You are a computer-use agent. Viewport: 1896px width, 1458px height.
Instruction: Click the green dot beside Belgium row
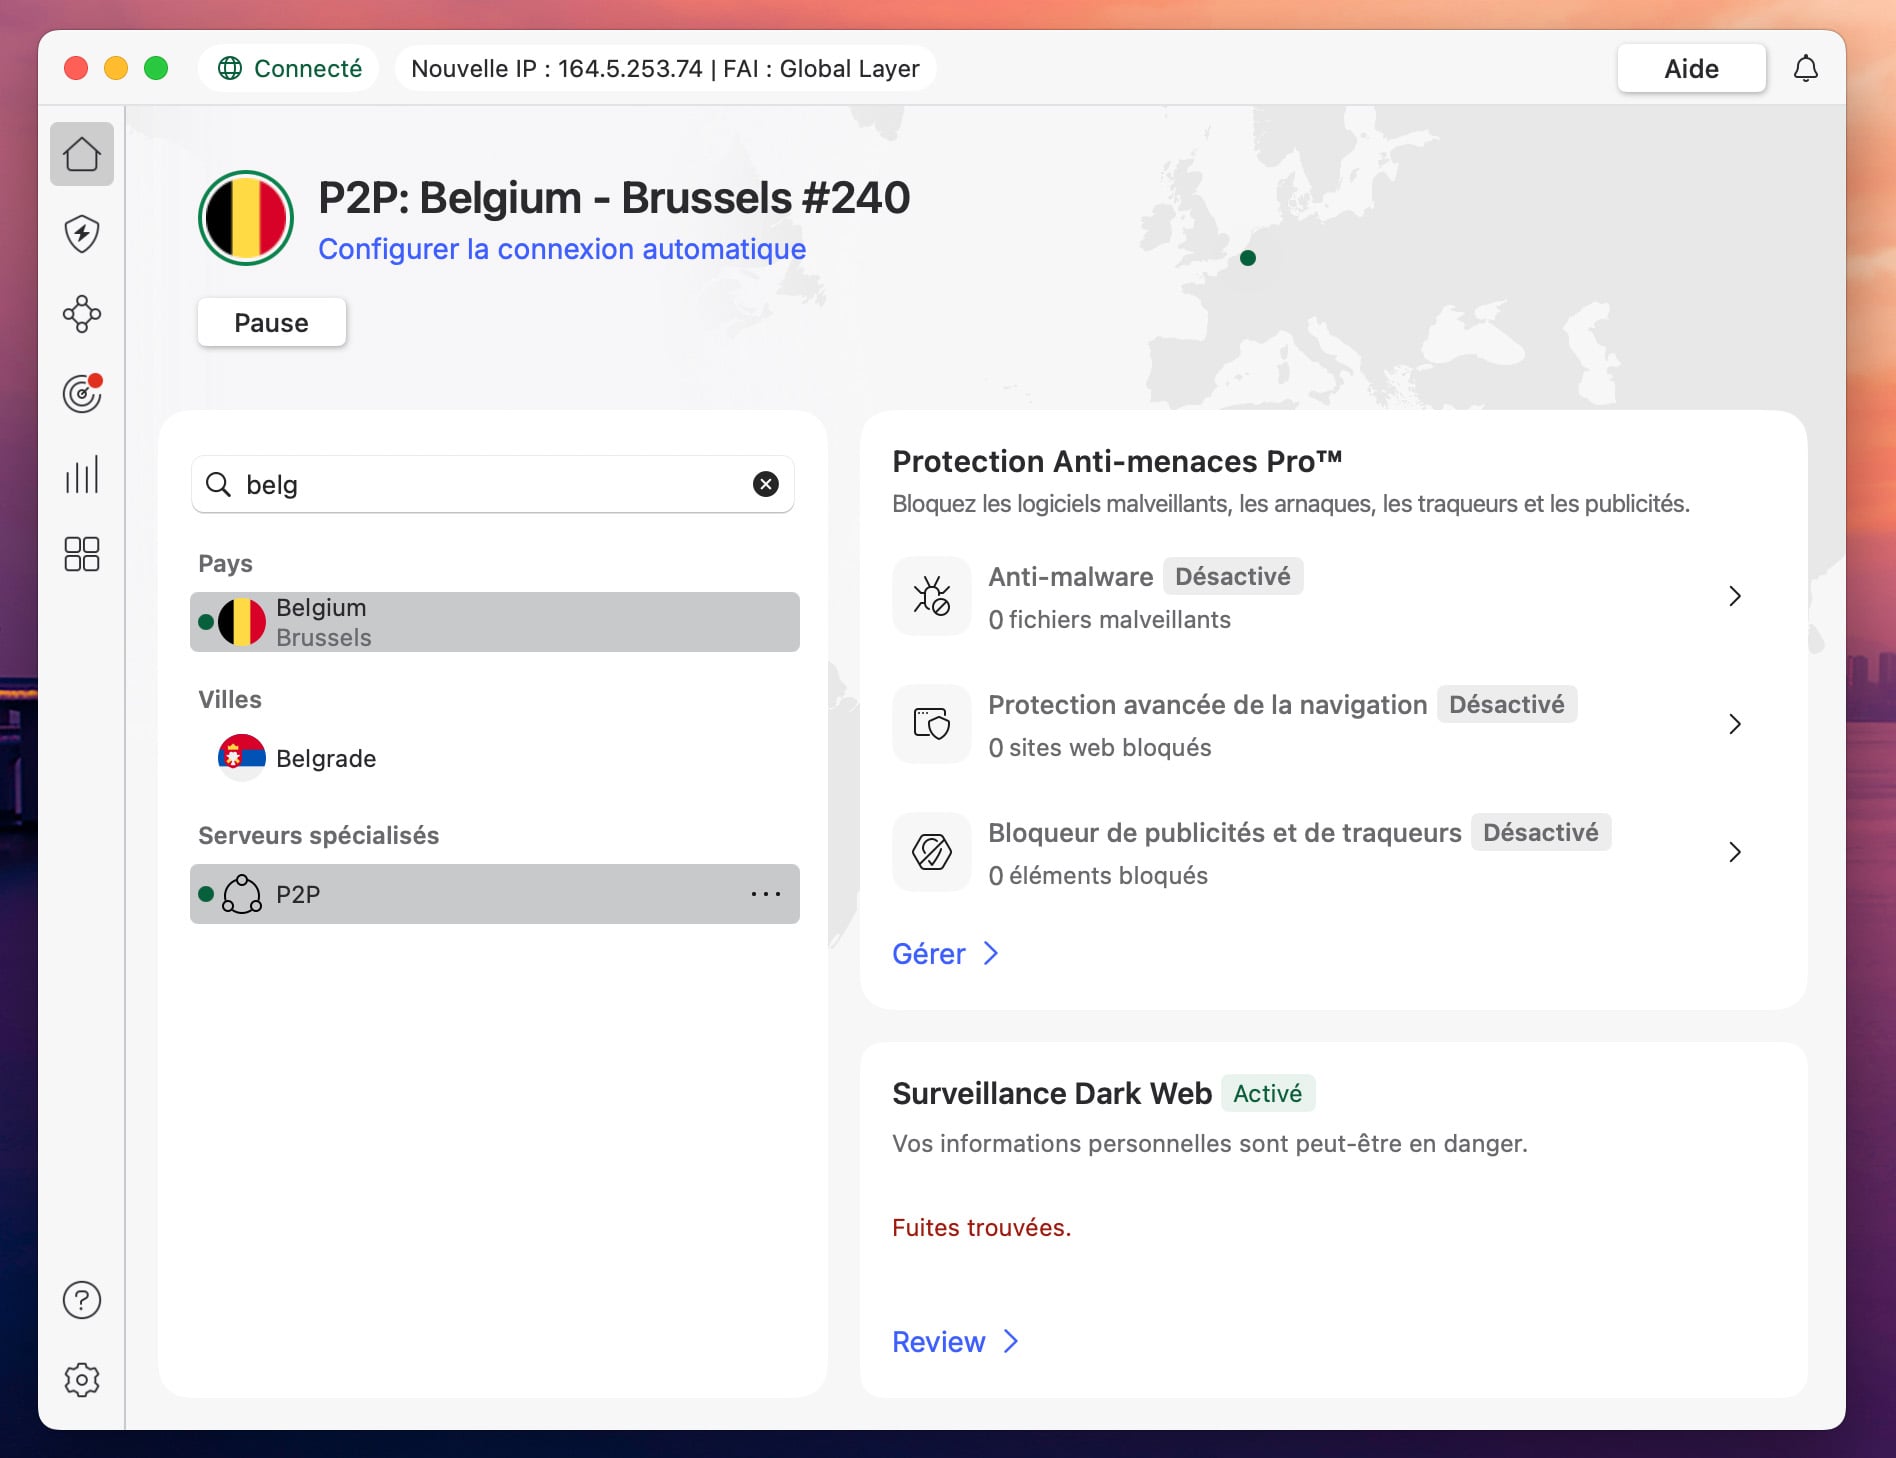click(x=206, y=622)
